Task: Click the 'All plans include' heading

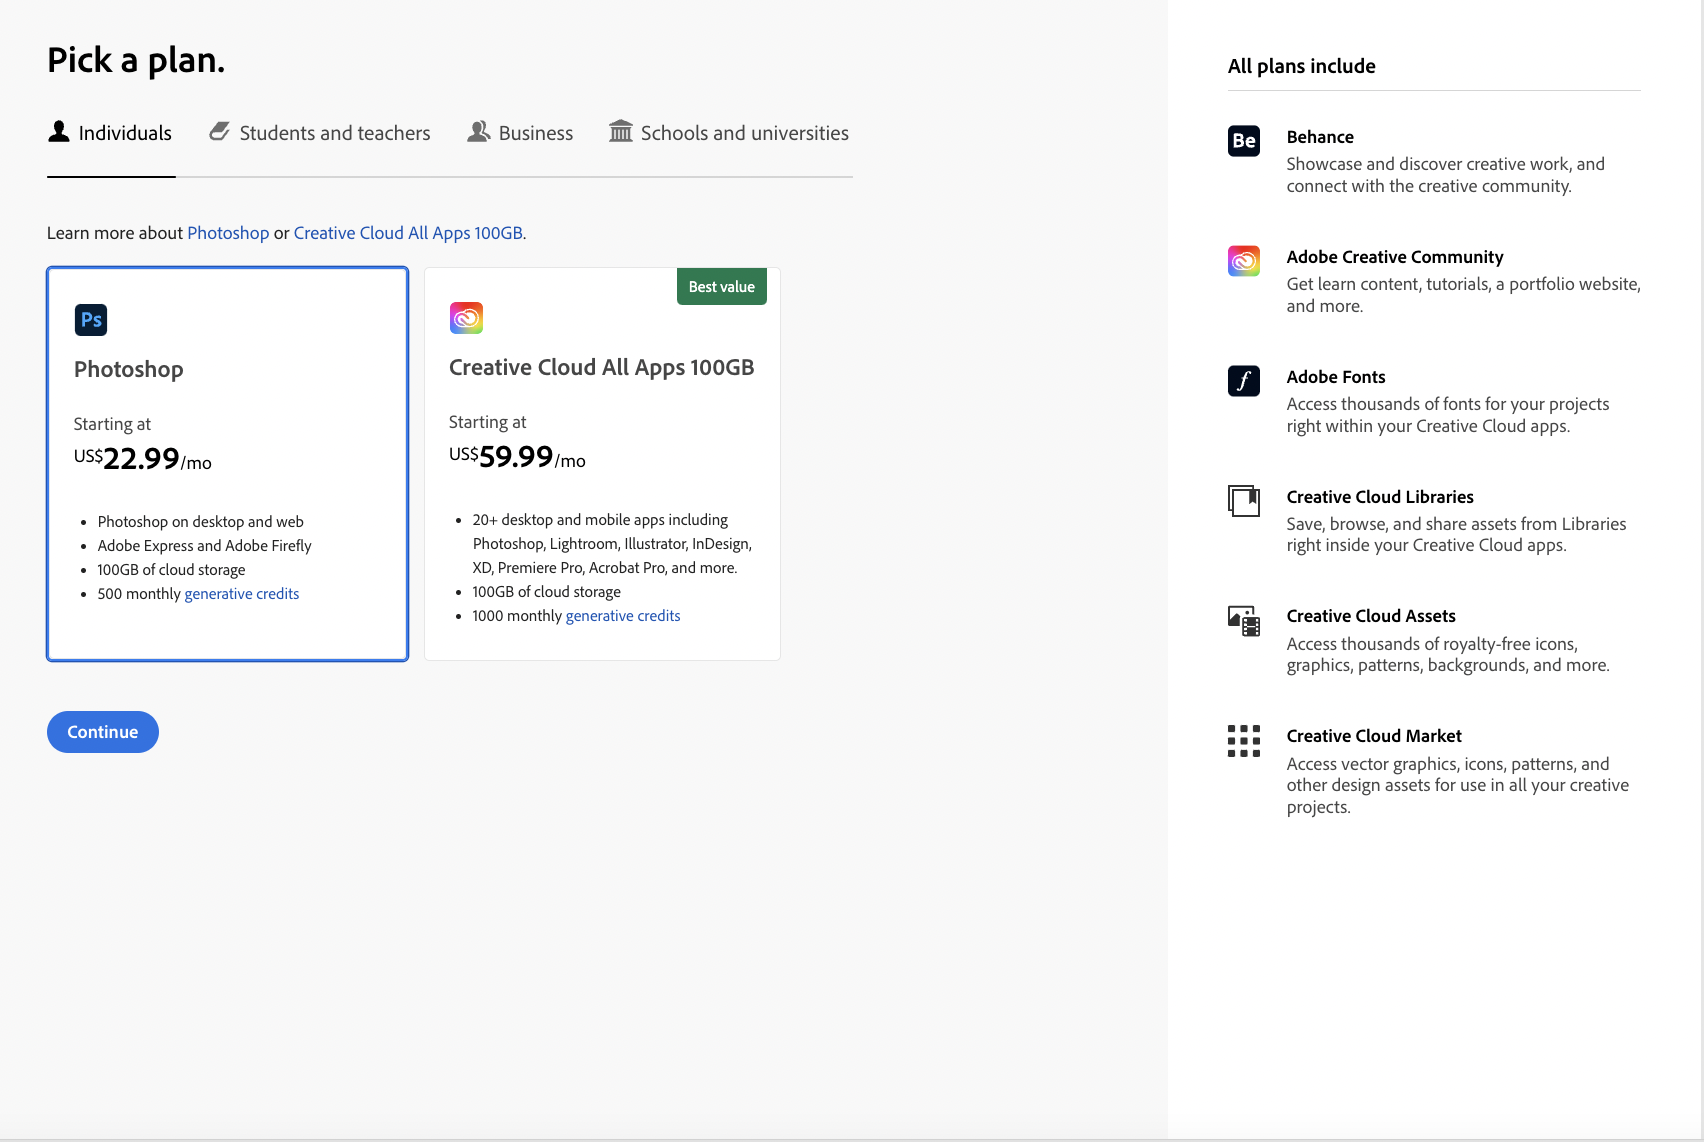Action: pyautogui.click(x=1302, y=66)
